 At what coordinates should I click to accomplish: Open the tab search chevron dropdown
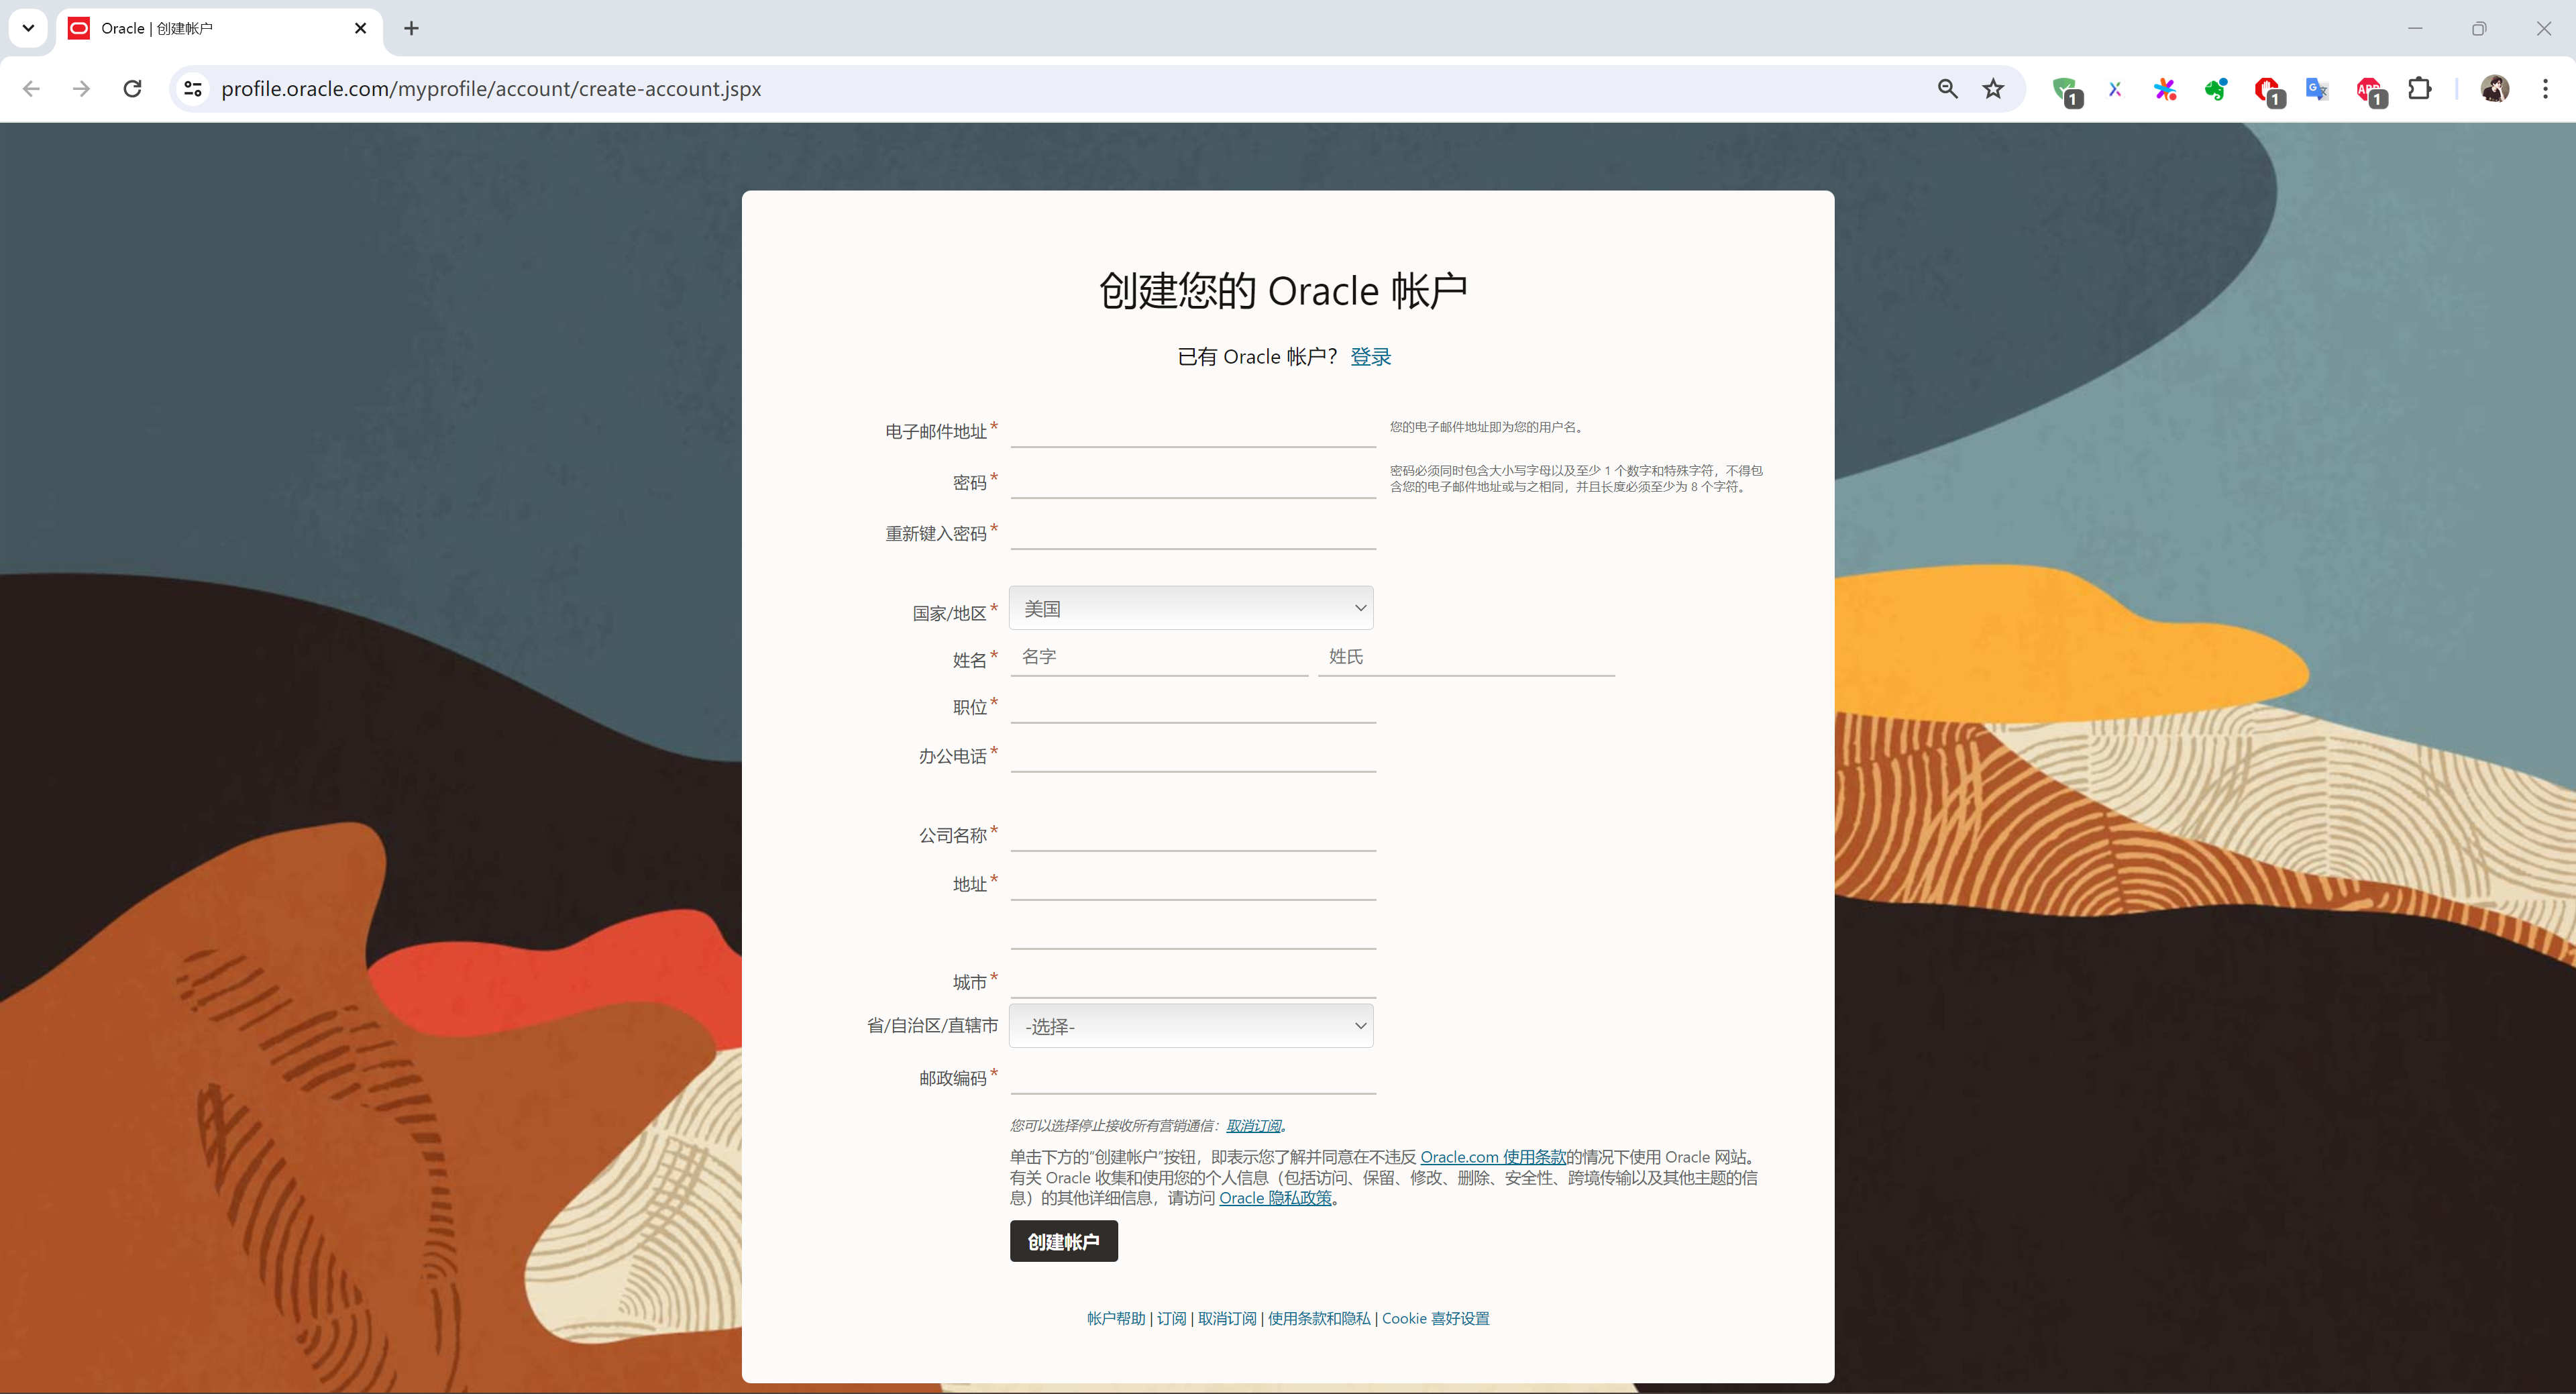pos(28,28)
